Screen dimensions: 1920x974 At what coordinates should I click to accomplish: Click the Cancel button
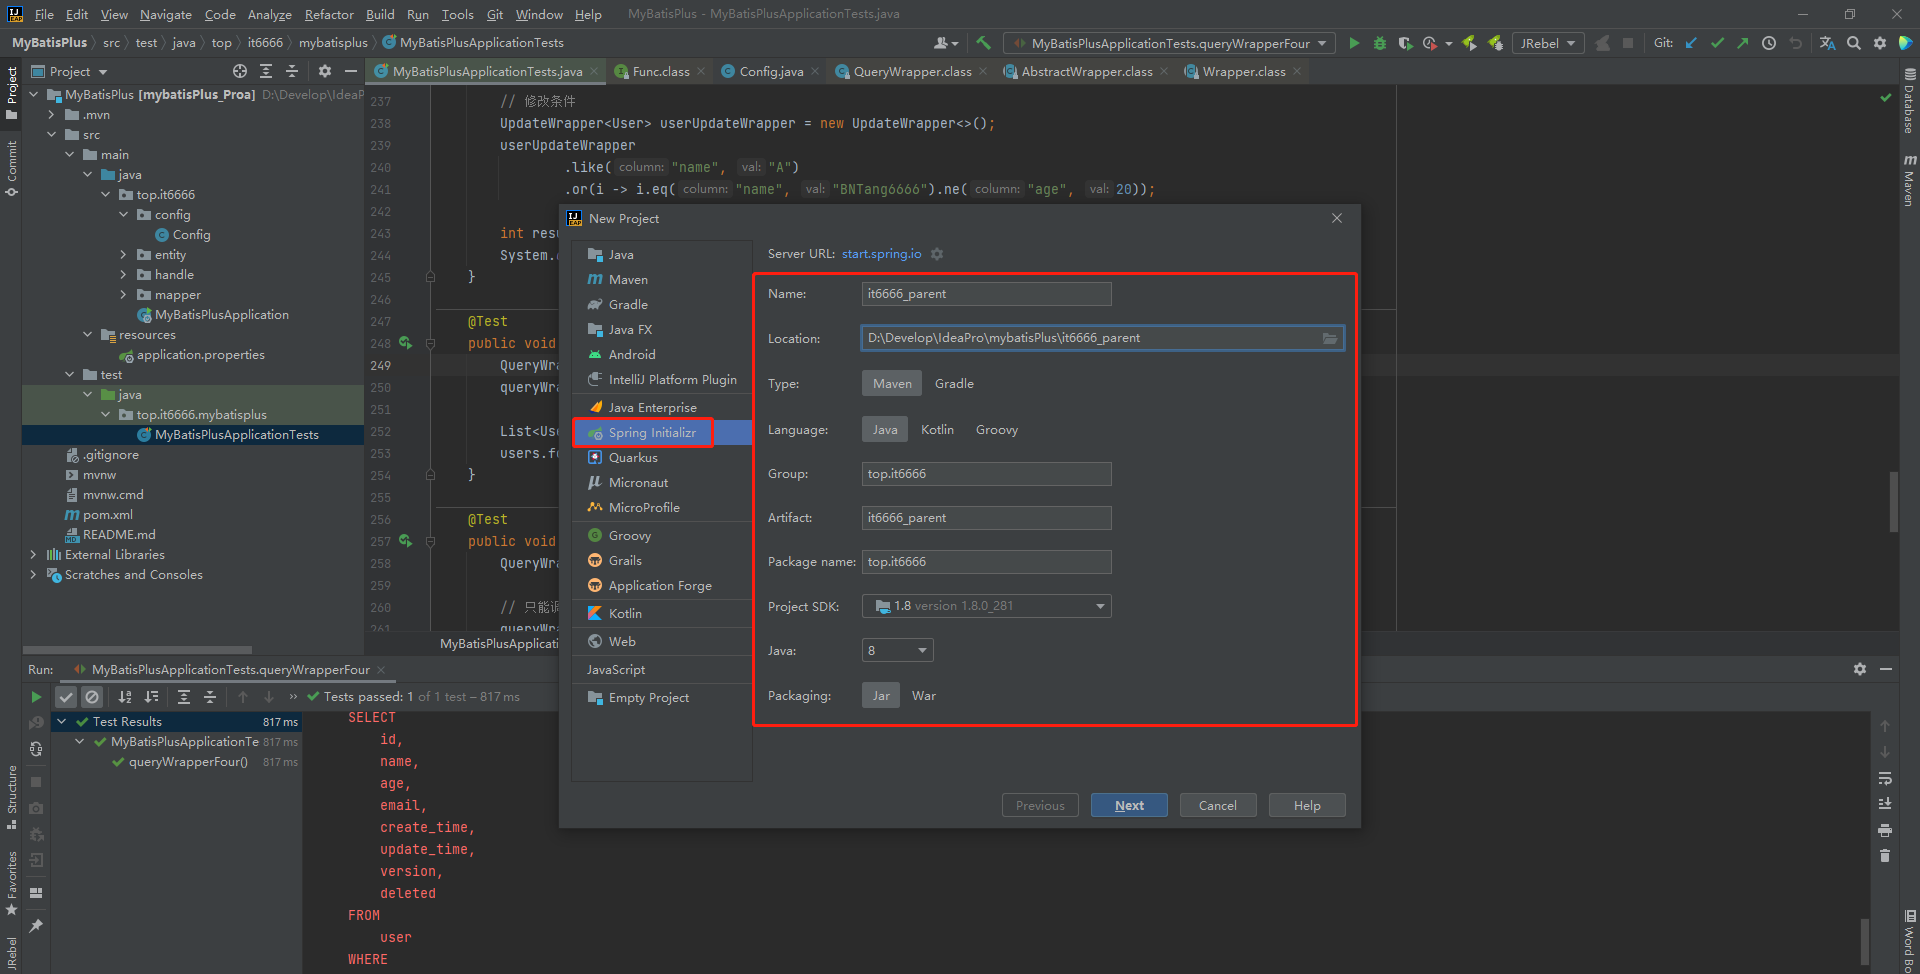(1218, 806)
